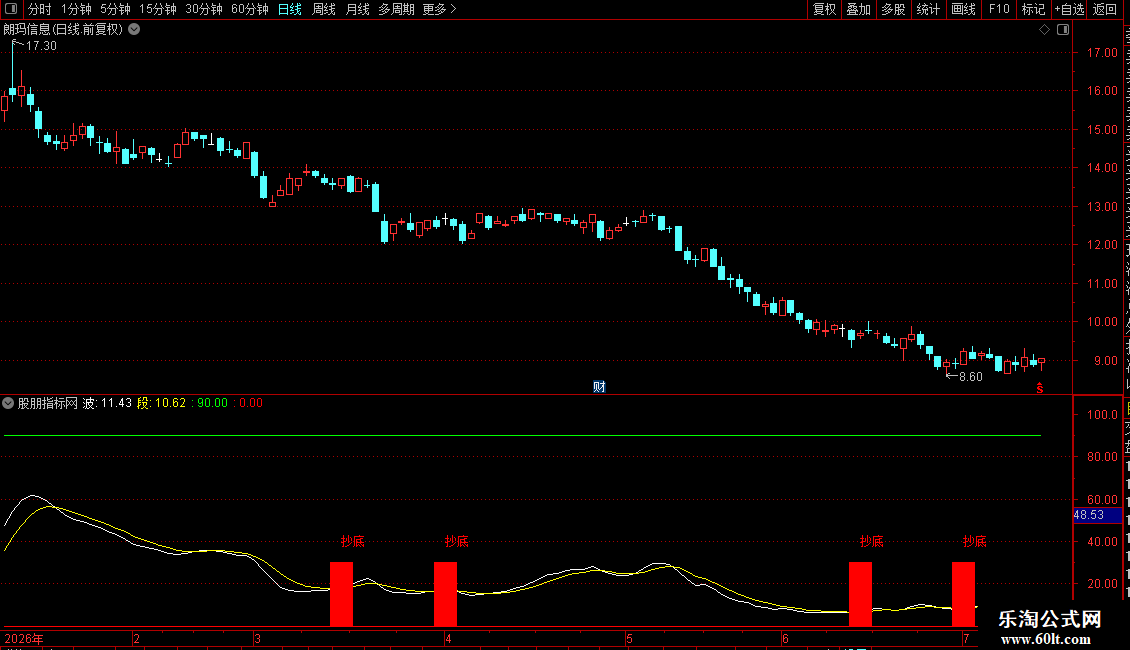Click the diamond icon in chart corner
Image resolution: width=1130 pixels, height=650 pixels.
[1044, 30]
